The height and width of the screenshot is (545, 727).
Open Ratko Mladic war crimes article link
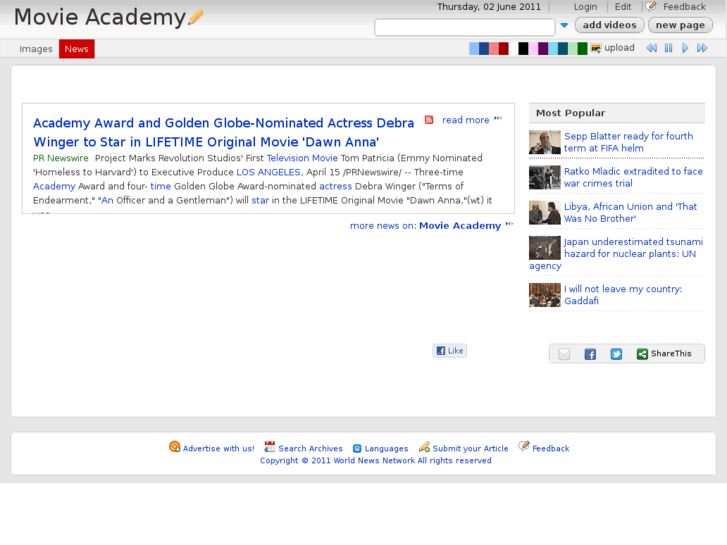633,177
